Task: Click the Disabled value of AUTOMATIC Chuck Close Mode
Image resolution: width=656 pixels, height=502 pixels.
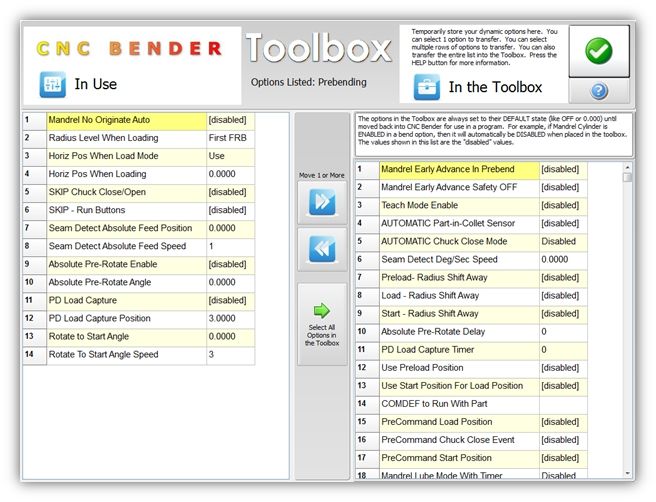Action: 563,241
